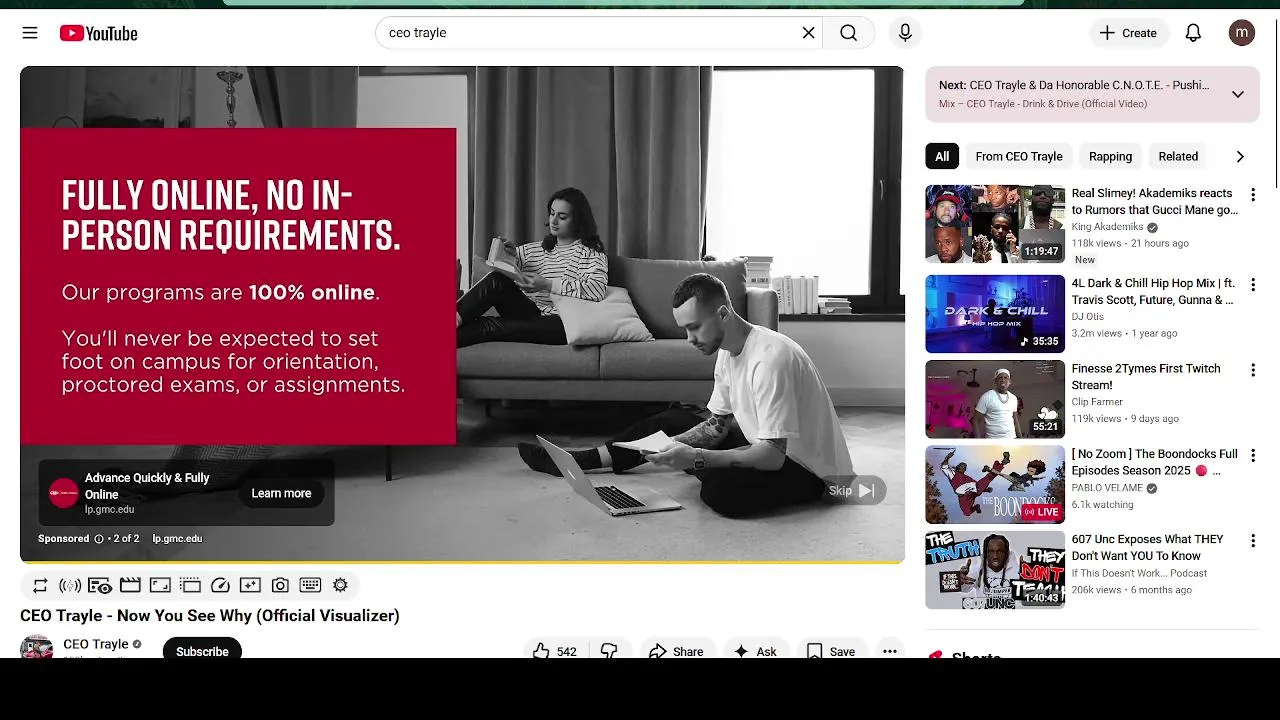Click the eye-card icon in toolbar
The image size is (1280, 720).
click(x=100, y=585)
